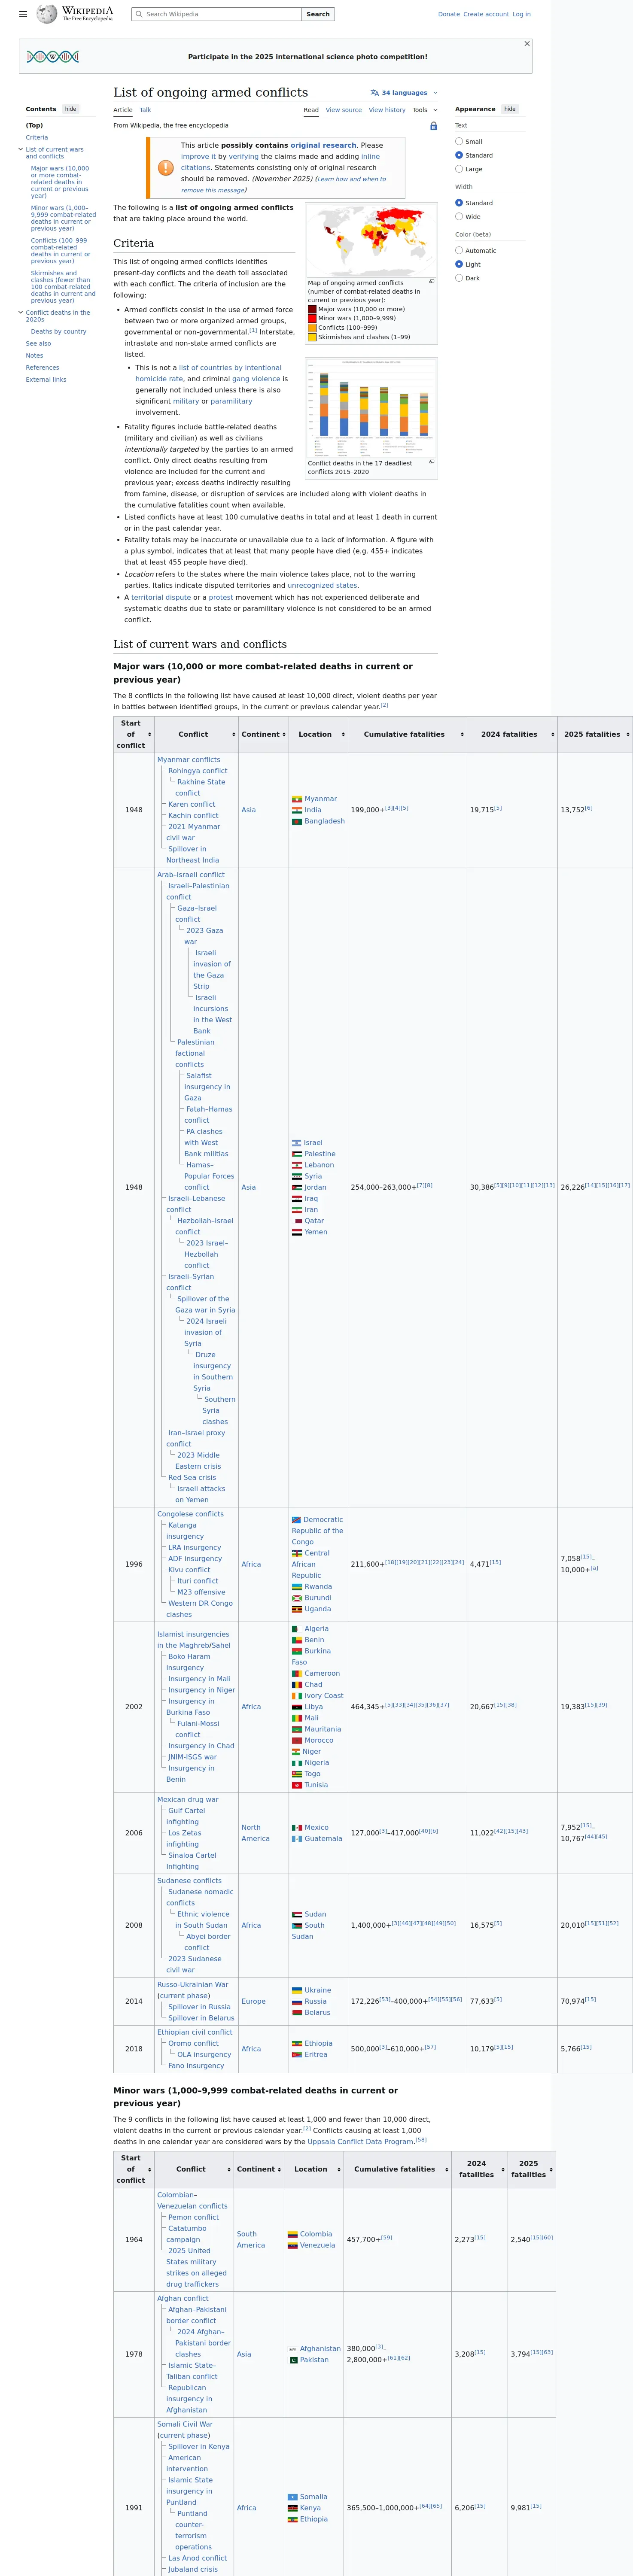633x2576 pixels.
Task: Sort Major wars table by Cumulative fatalities
Action: [x=462, y=734]
